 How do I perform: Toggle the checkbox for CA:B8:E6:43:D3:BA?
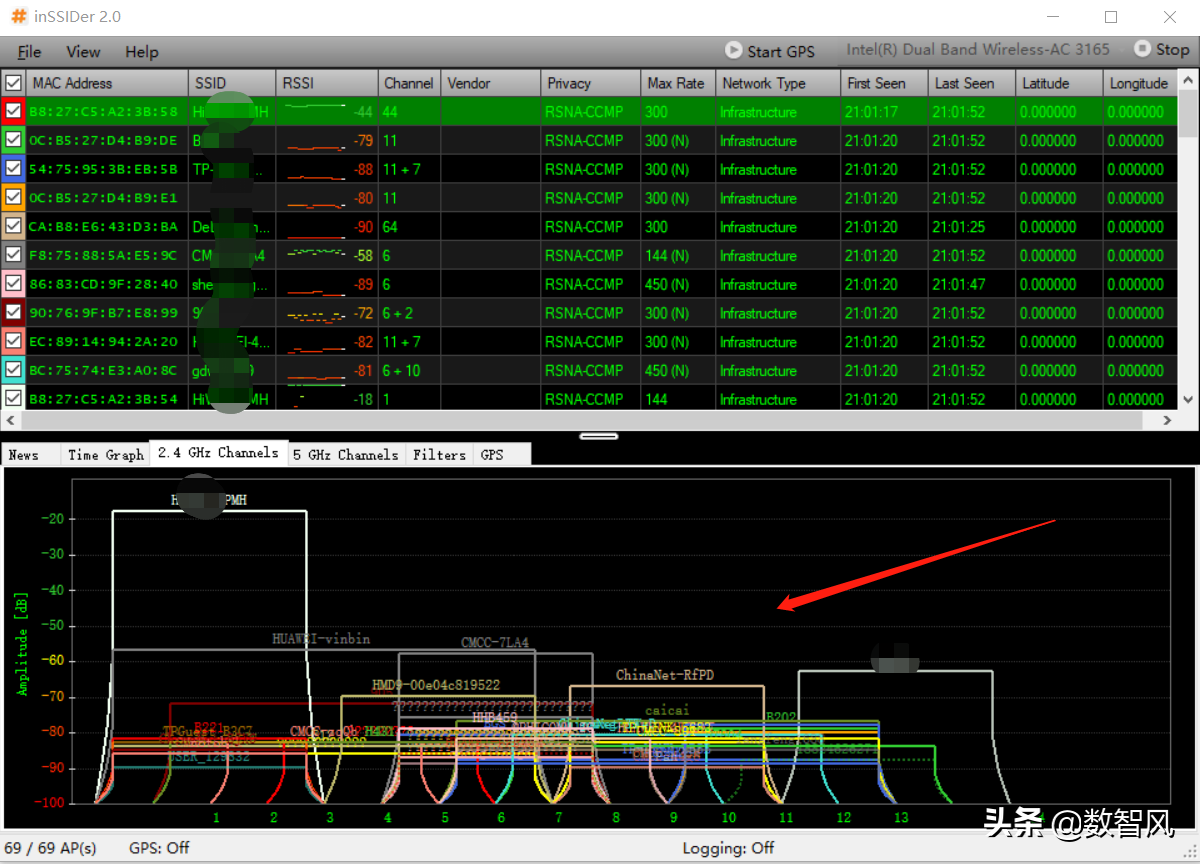click(x=14, y=226)
